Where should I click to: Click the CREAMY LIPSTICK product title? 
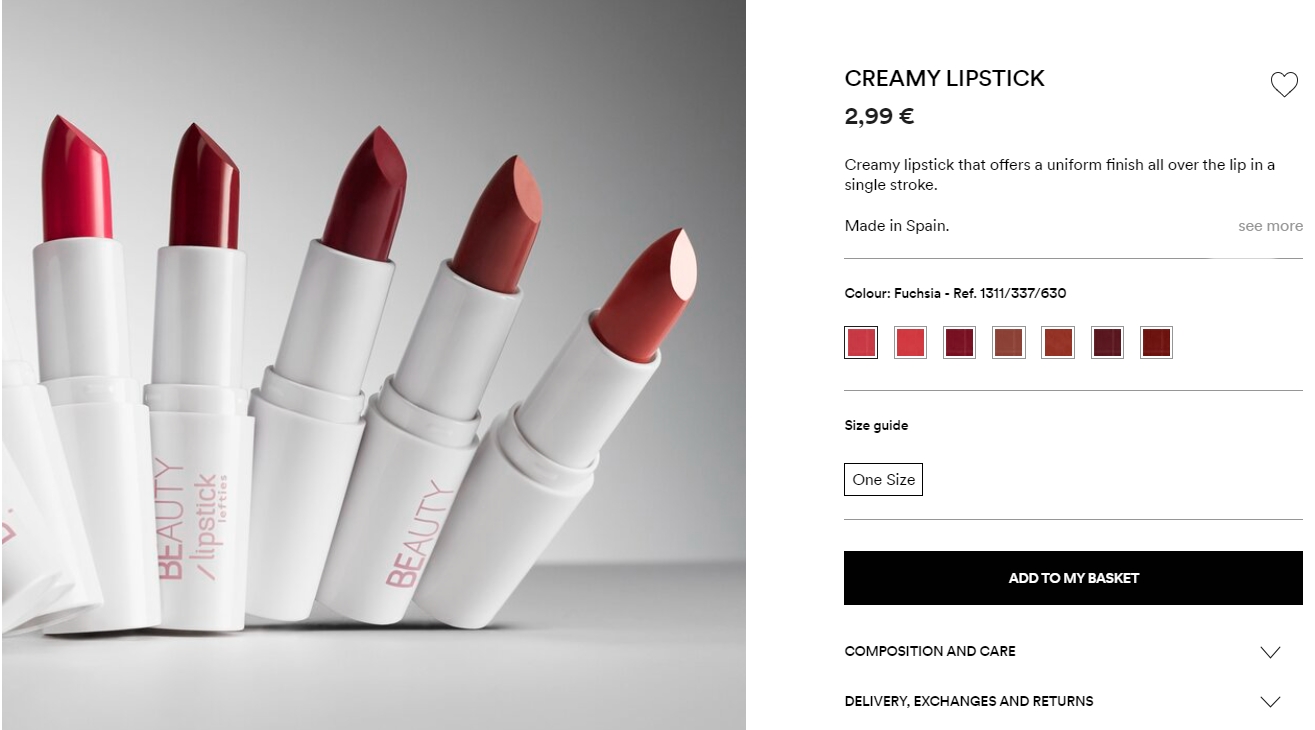coord(944,78)
